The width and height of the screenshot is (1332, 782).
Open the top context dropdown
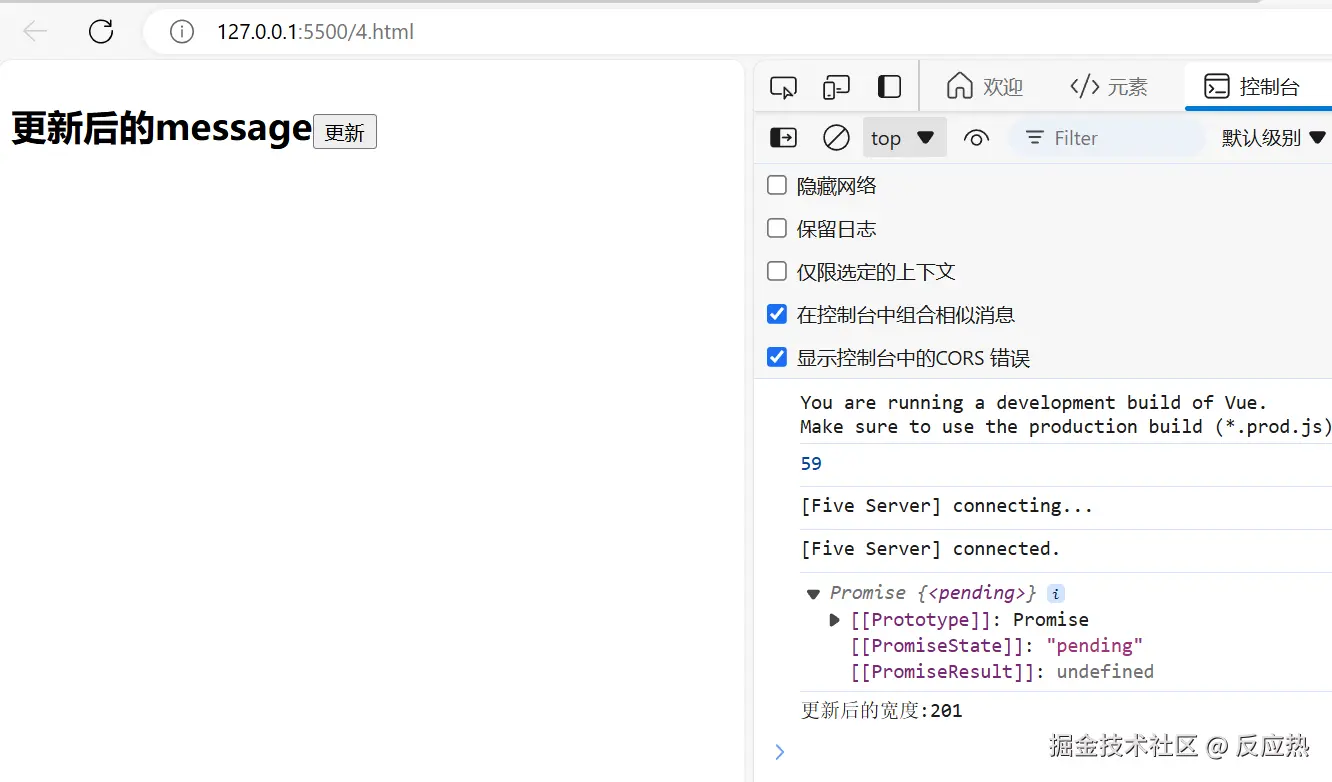coord(903,138)
